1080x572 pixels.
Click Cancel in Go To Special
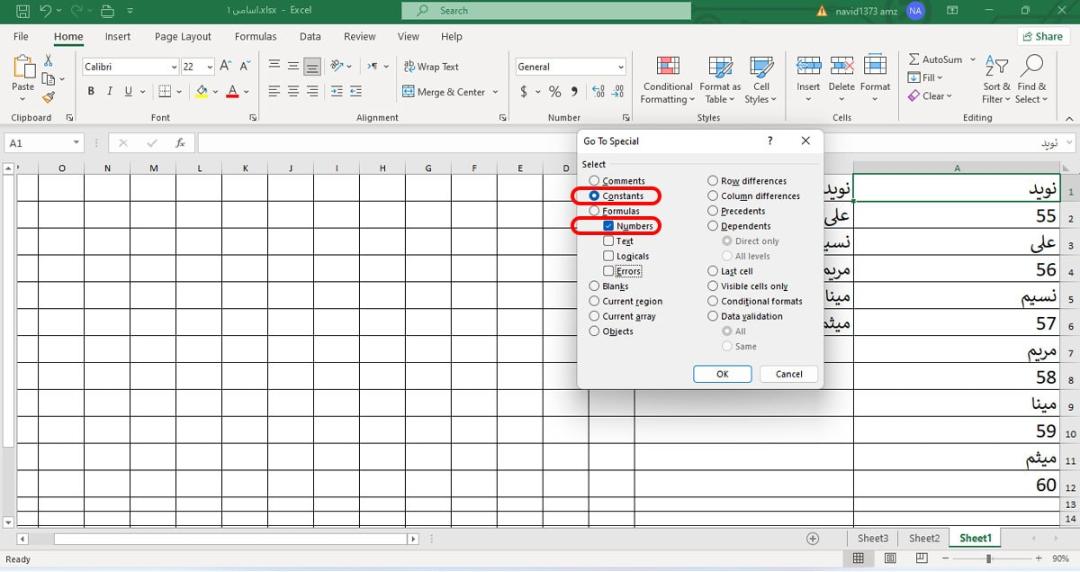pos(789,374)
